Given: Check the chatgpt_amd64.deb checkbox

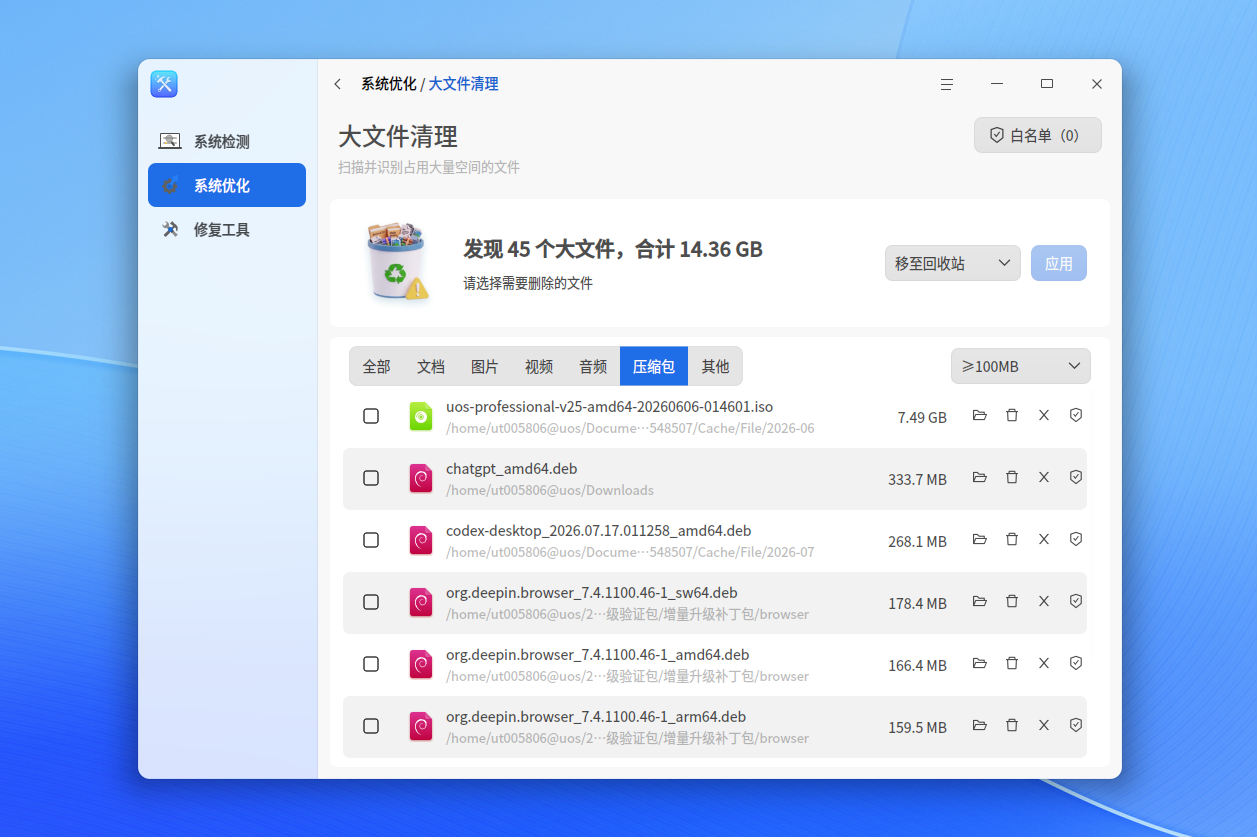Looking at the screenshot, I should click(x=371, y=478).
